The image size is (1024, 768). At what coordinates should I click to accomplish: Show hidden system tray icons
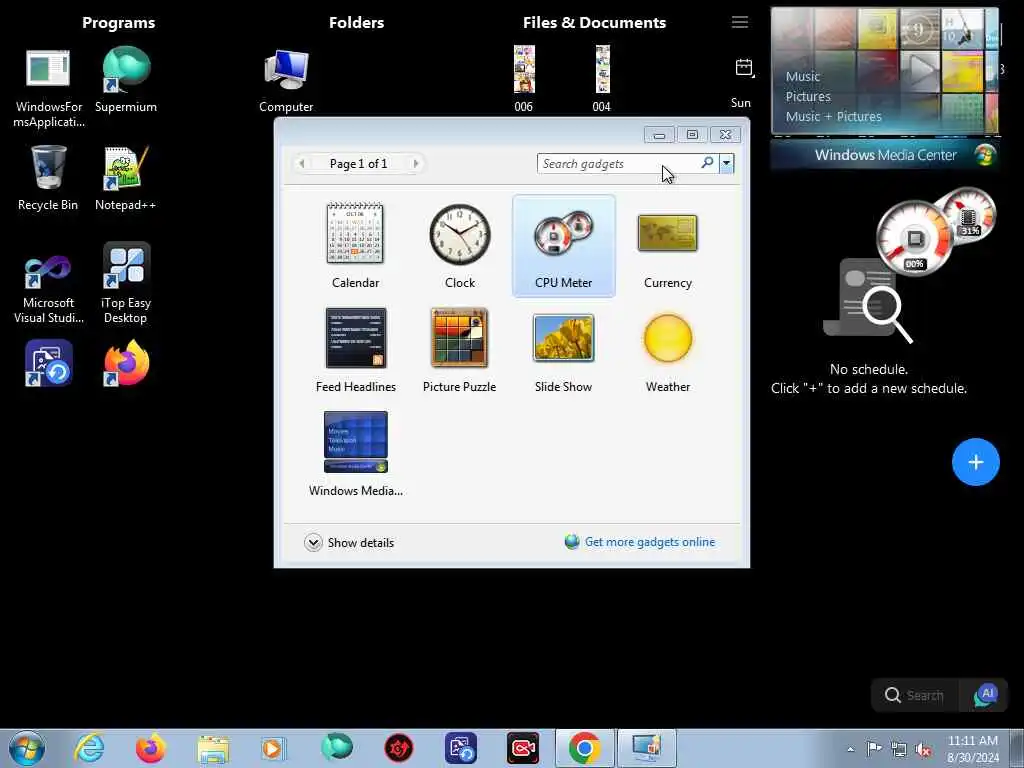pos(850,749)
